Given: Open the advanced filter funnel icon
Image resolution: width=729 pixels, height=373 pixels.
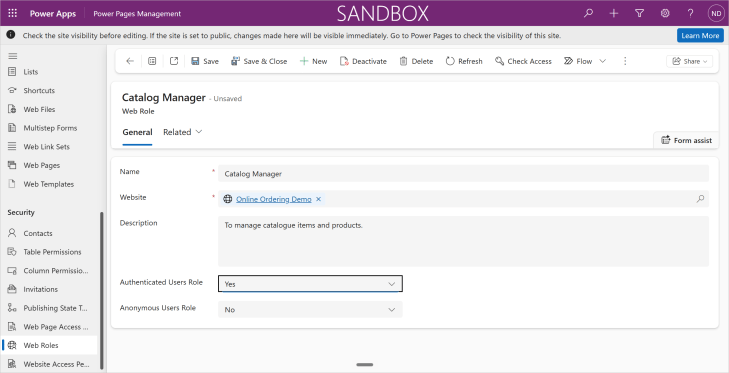Looking at the screenshot, I should [639, 13].
